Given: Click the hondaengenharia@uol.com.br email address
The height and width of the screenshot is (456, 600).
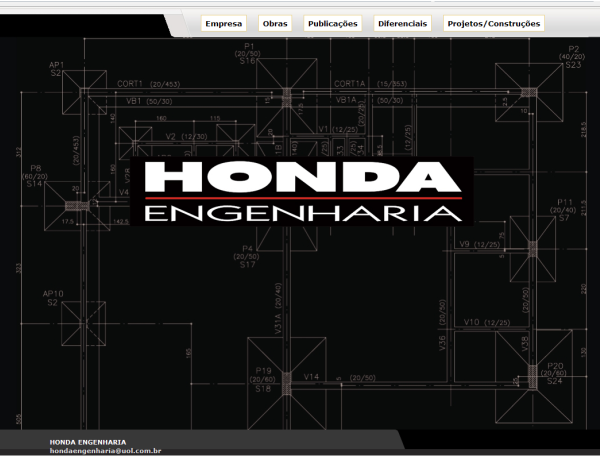Looking at the screenshot, I should (x=105, y=451).
